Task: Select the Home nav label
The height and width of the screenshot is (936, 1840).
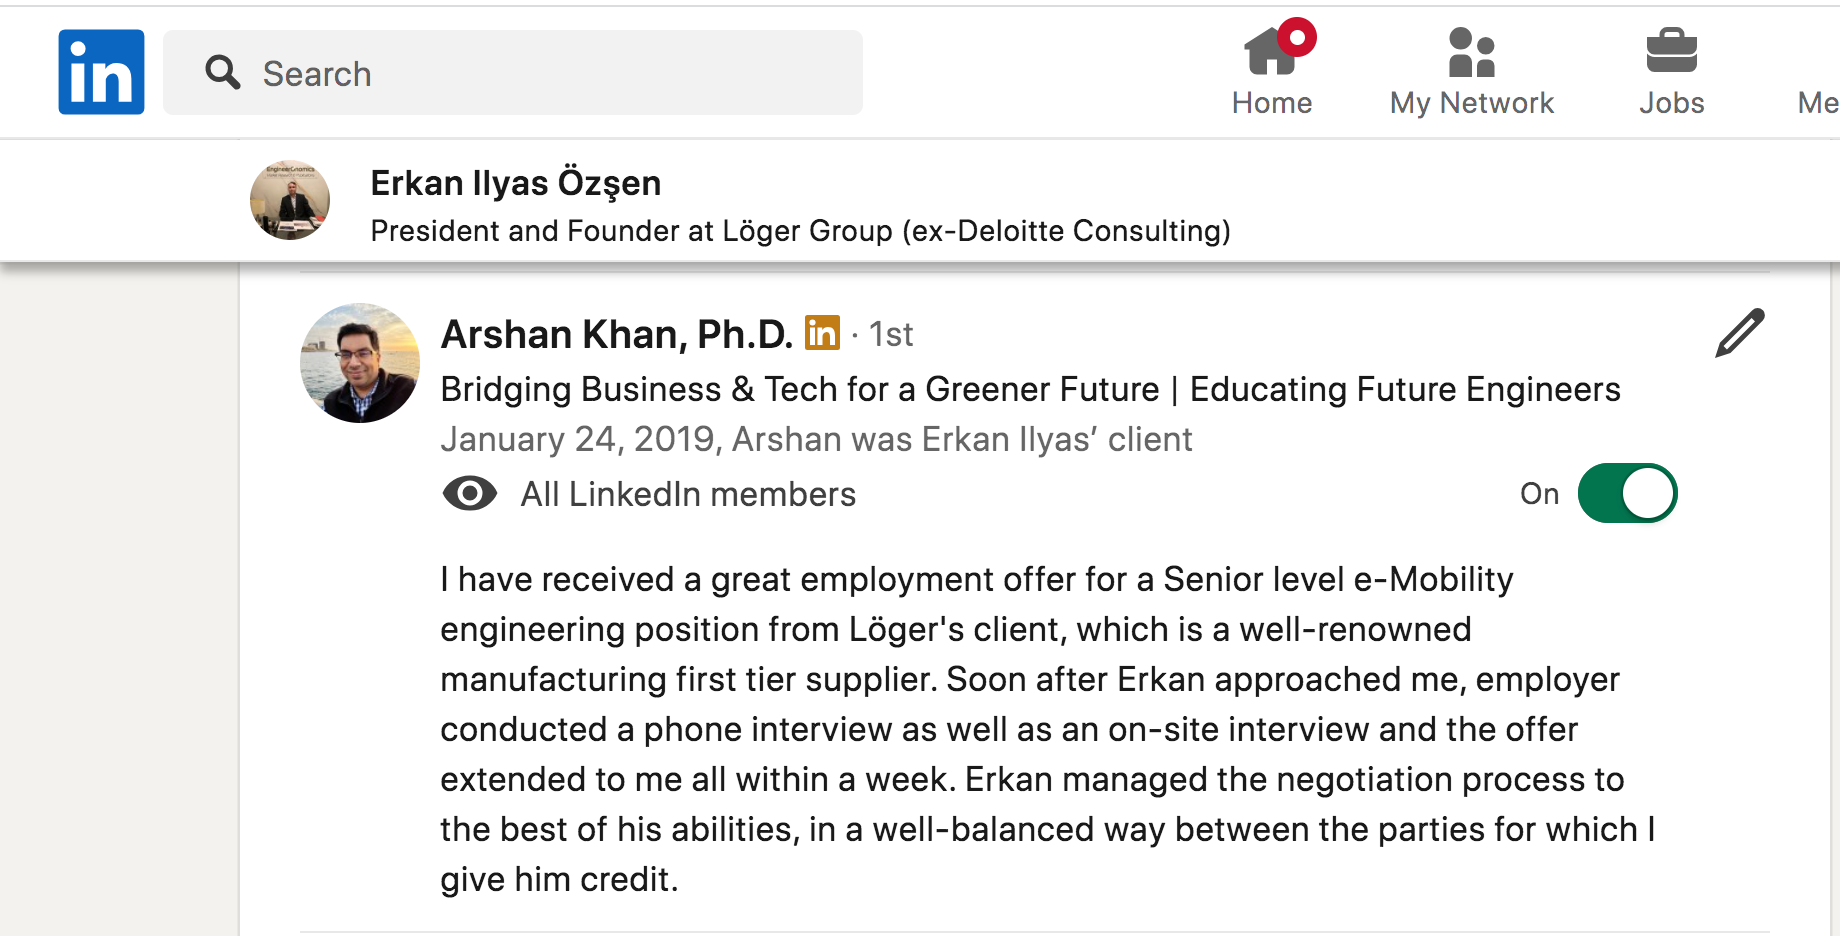Action: tap(1271, 103)
